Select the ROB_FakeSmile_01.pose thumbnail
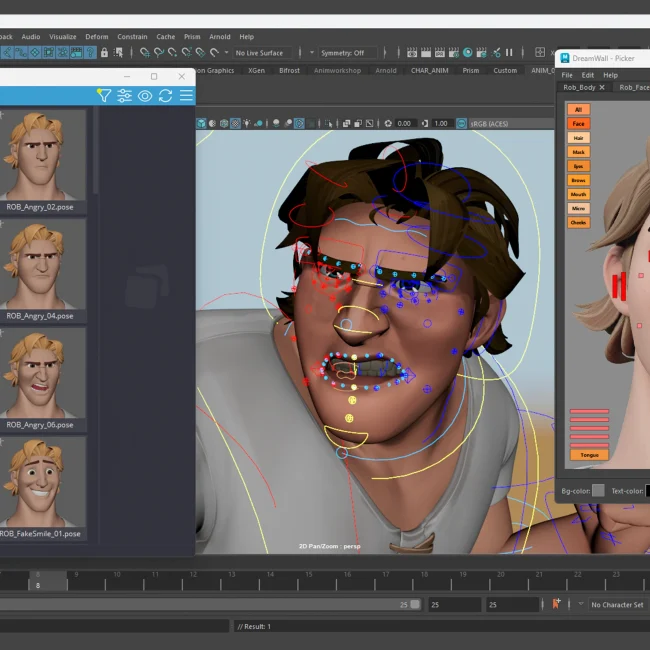 pyautogui.click(x=43, y=482)
